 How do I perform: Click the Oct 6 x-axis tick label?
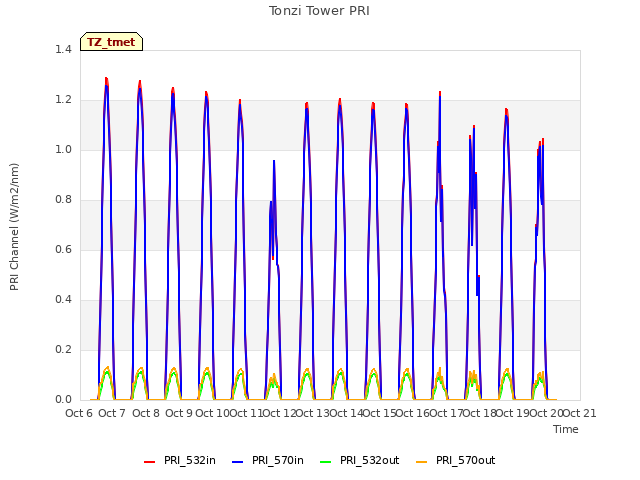click(x=79, y=413)
